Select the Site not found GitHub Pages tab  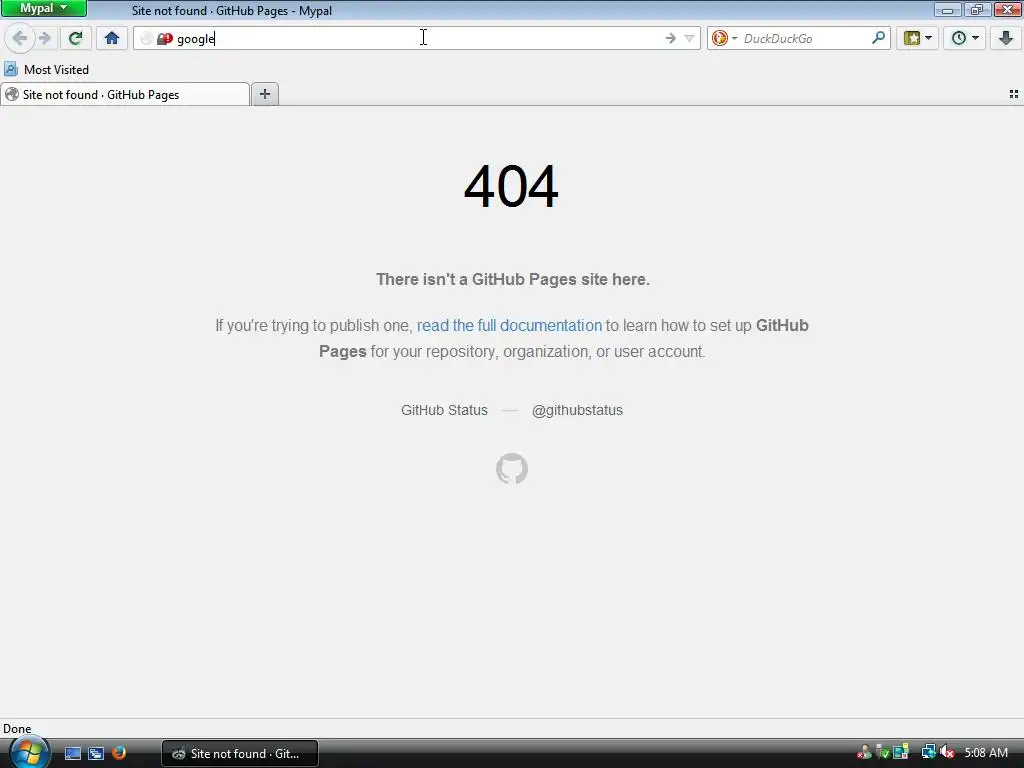tap(125, 95)
